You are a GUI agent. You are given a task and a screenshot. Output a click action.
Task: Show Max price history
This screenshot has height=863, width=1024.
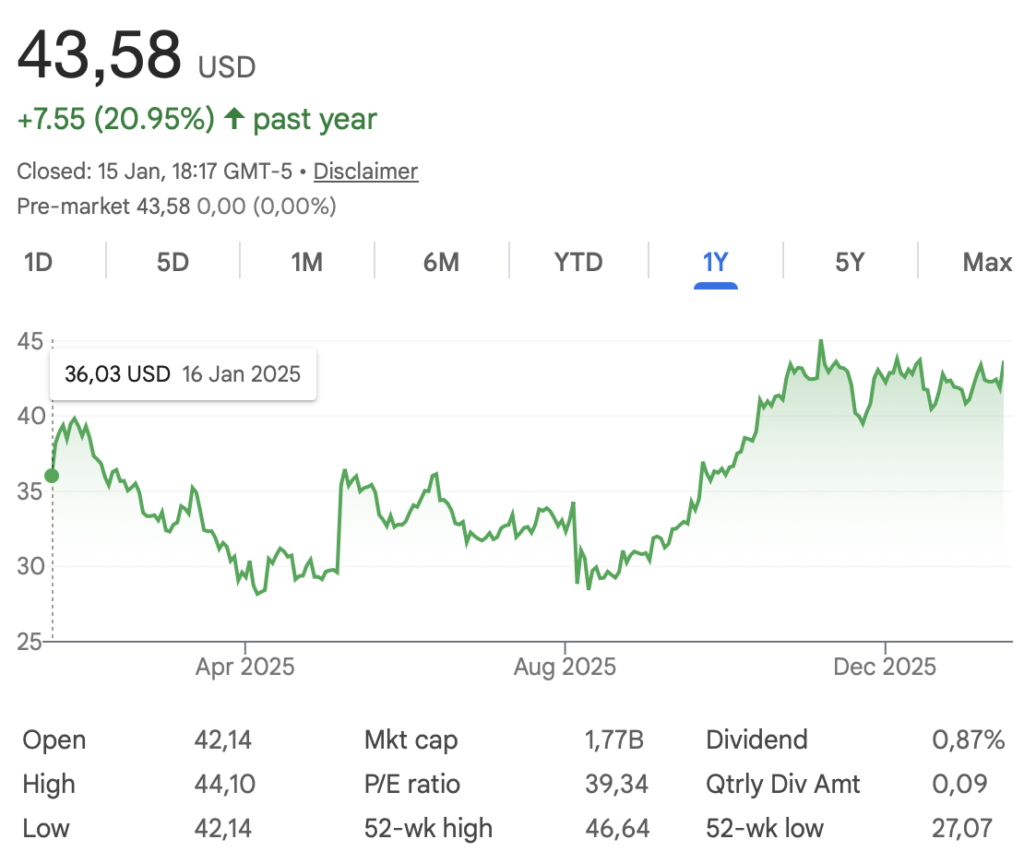(986, 263)
